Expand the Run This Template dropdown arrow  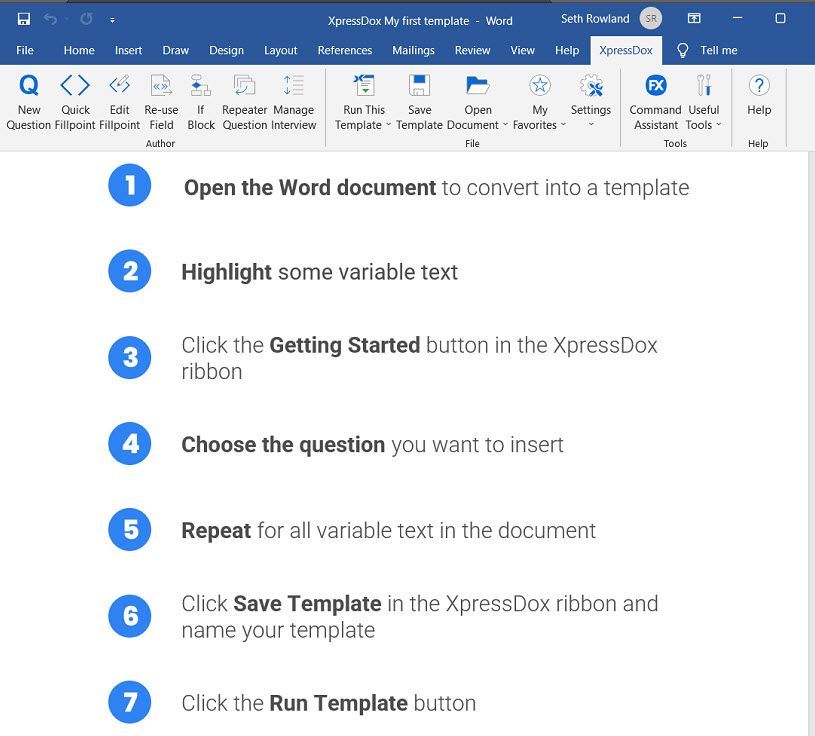[x=388, y=125]
